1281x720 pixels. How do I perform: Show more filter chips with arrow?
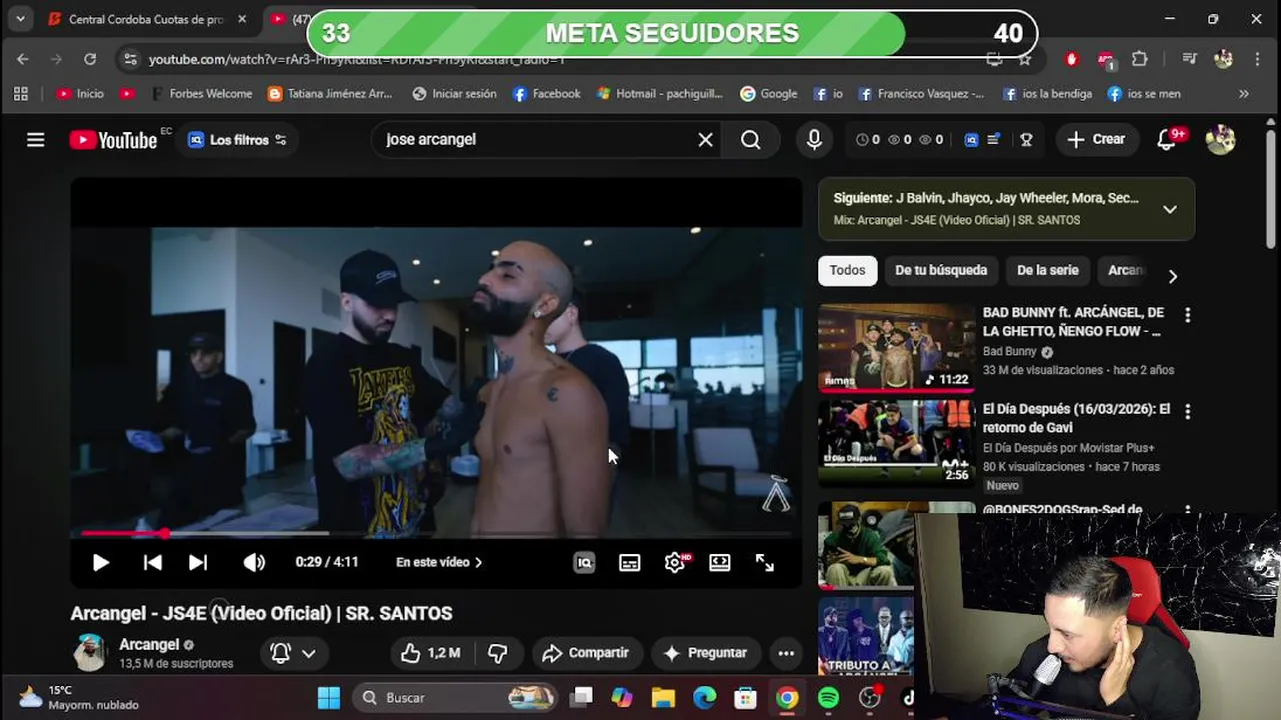(x=1173, y=276)
